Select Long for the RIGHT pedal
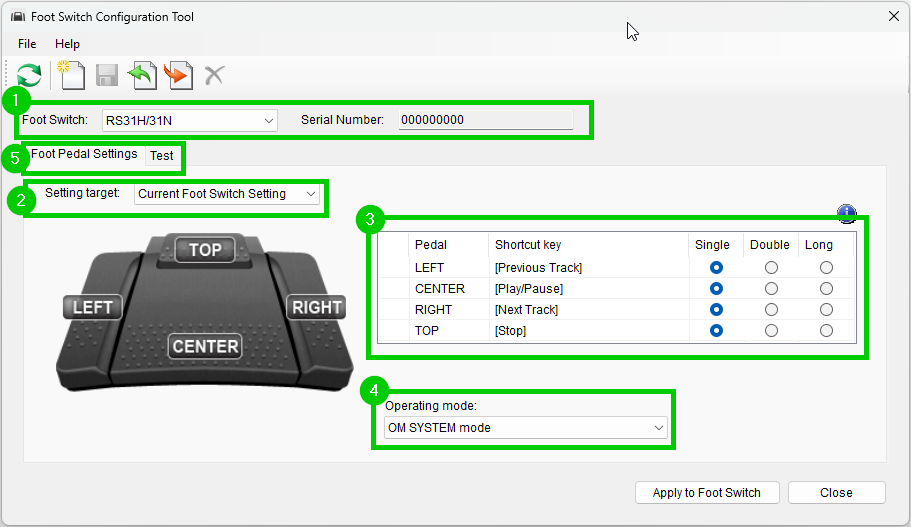The height and width of the screenshot is (527, 911). (826, 310)
